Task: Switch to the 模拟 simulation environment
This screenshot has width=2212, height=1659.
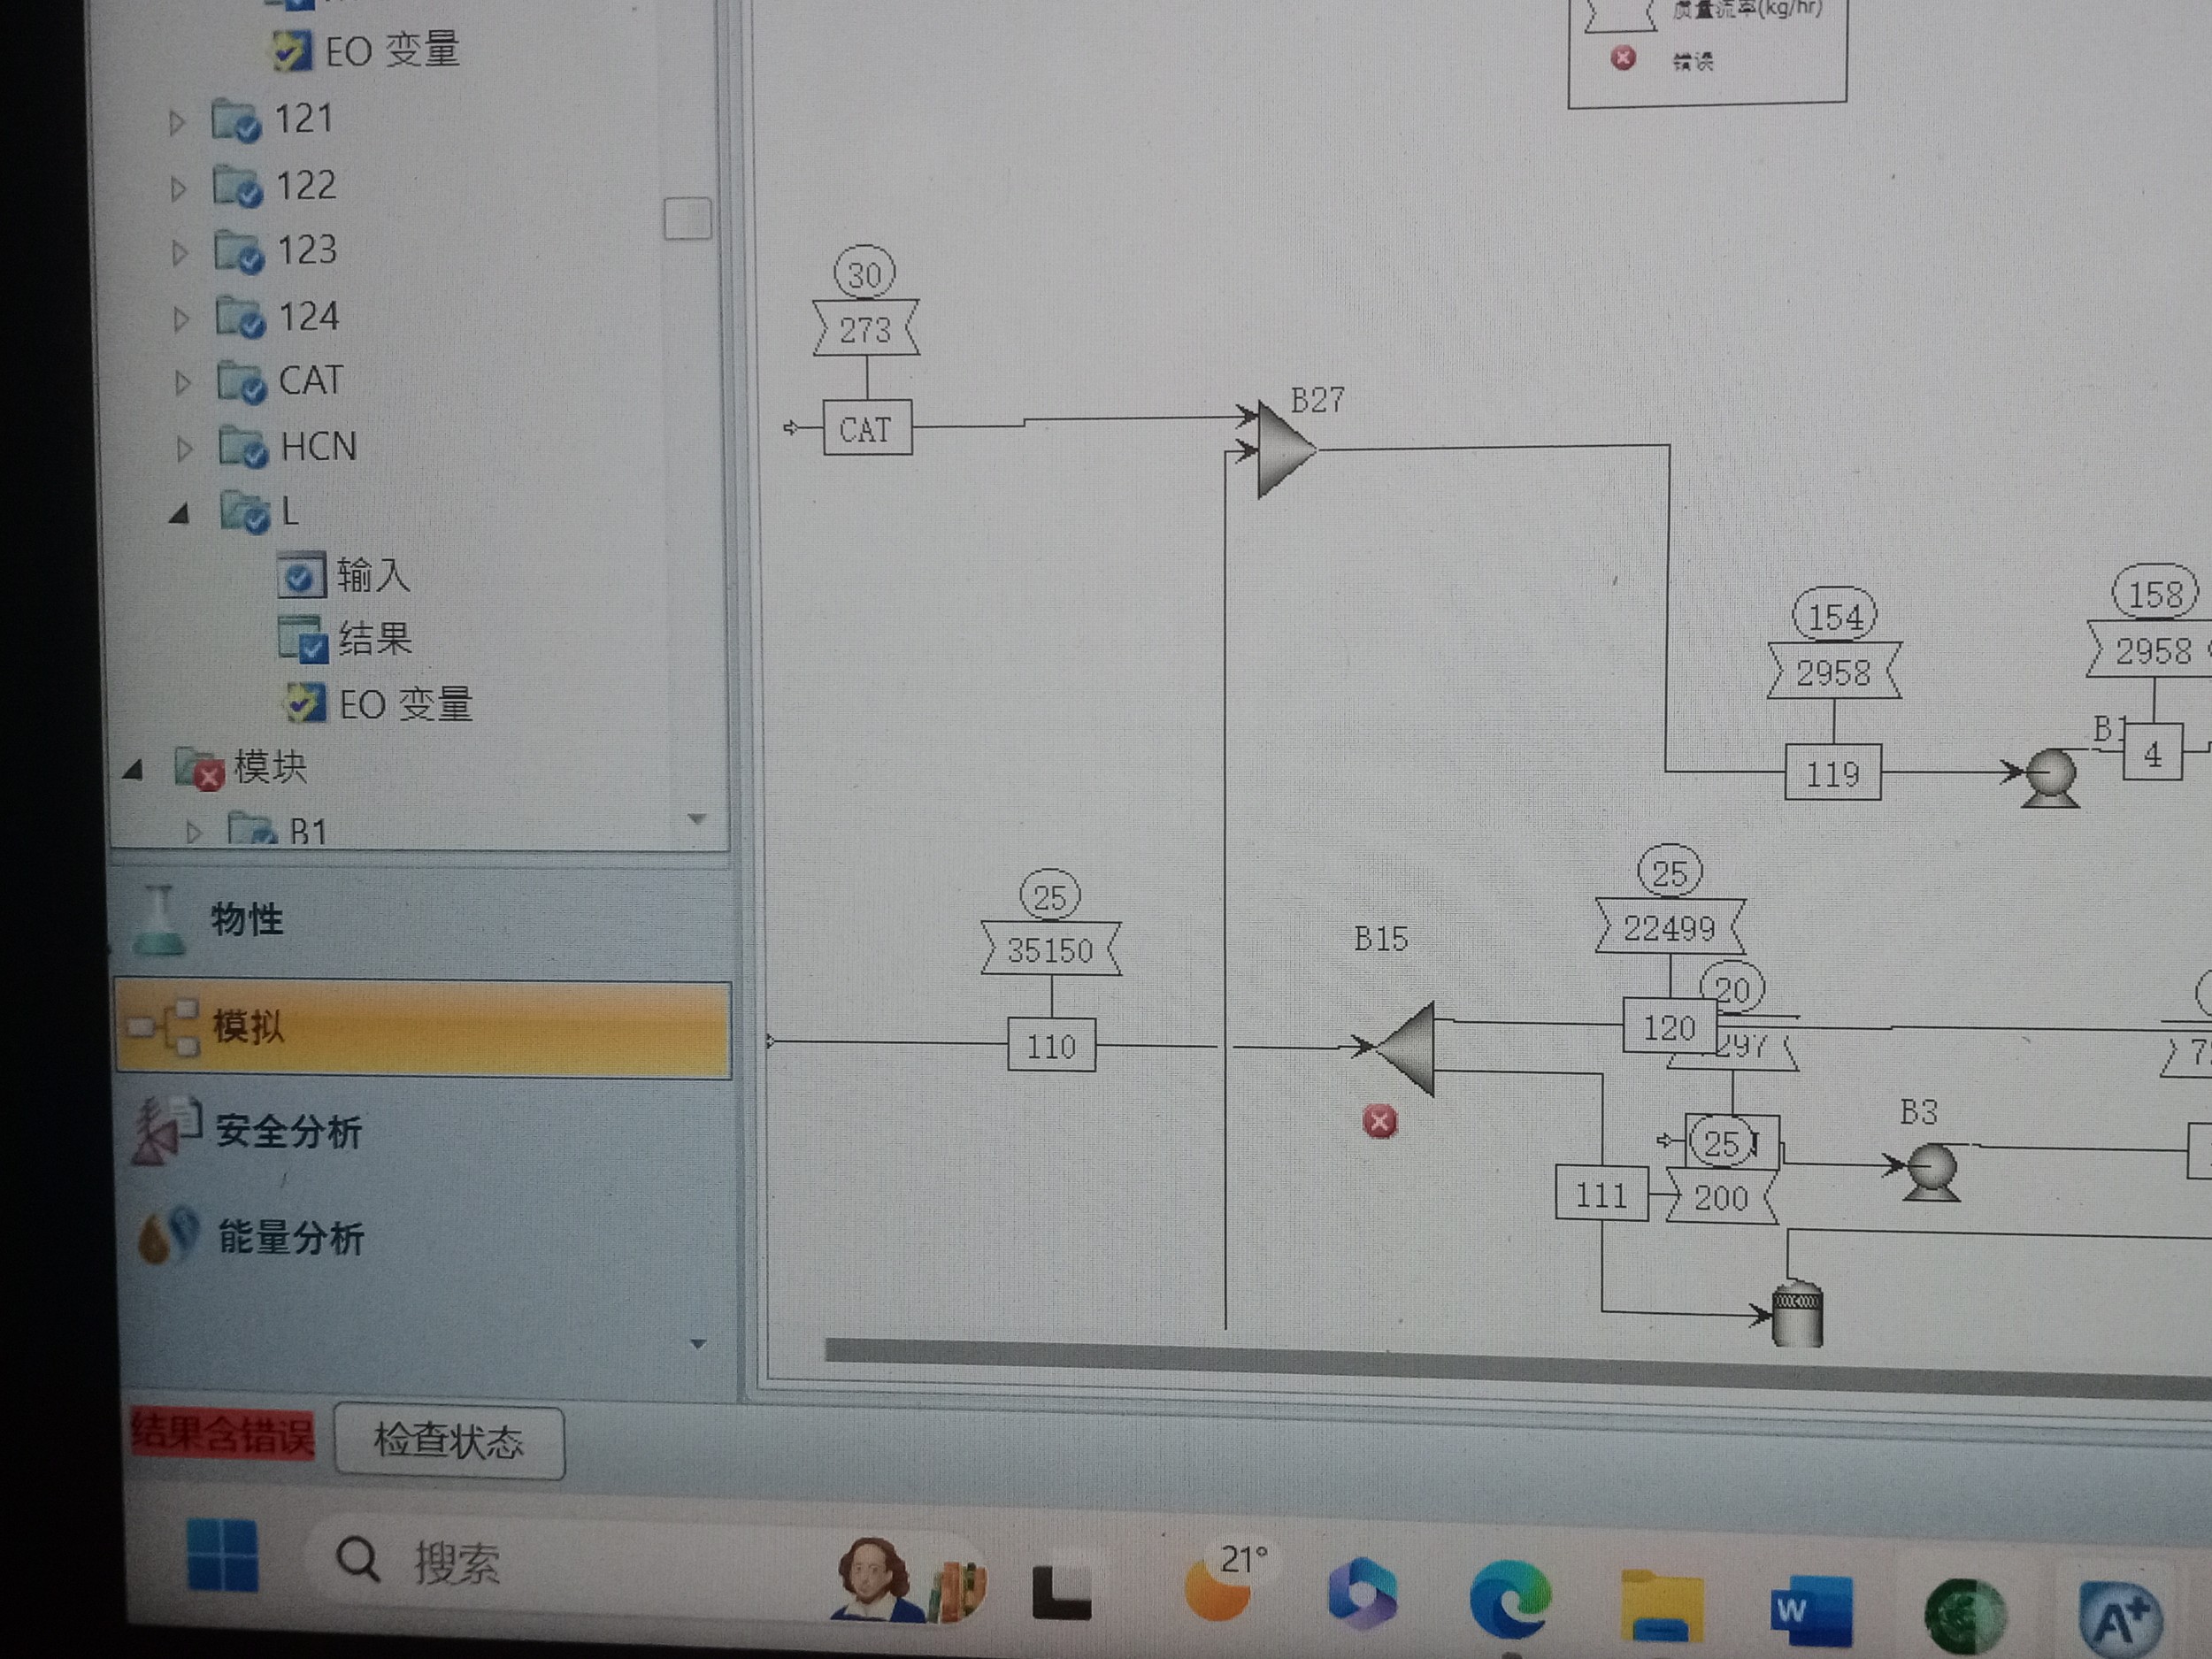Action: point(423,1028)
